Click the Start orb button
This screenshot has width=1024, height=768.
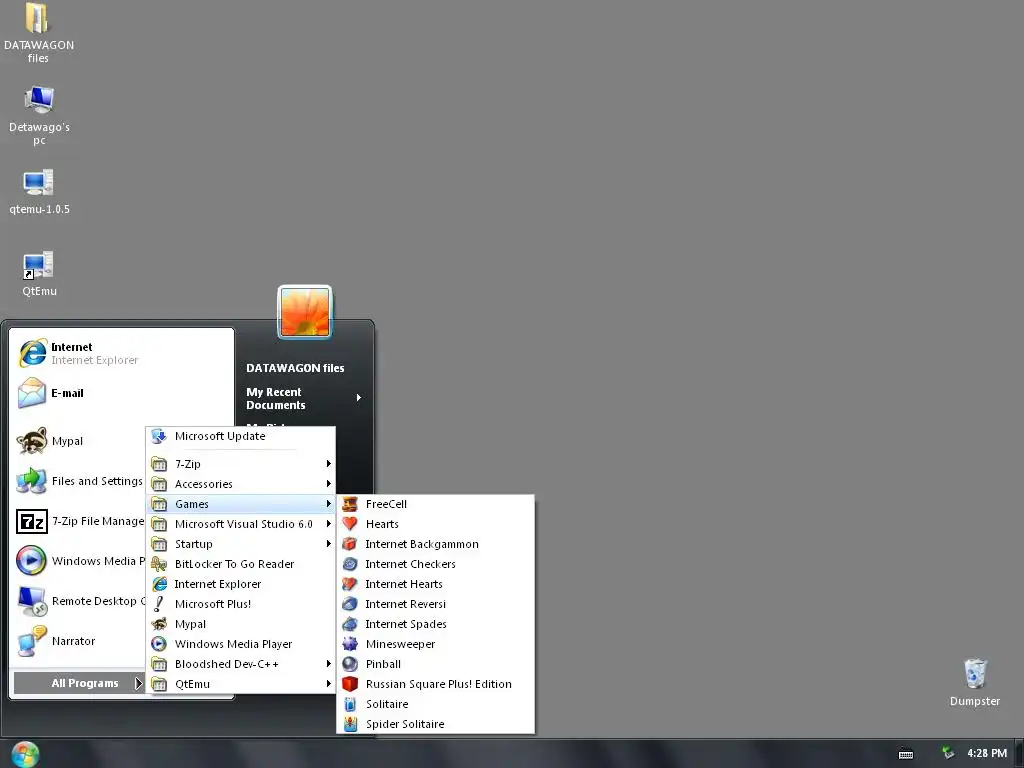click(25, 754)
